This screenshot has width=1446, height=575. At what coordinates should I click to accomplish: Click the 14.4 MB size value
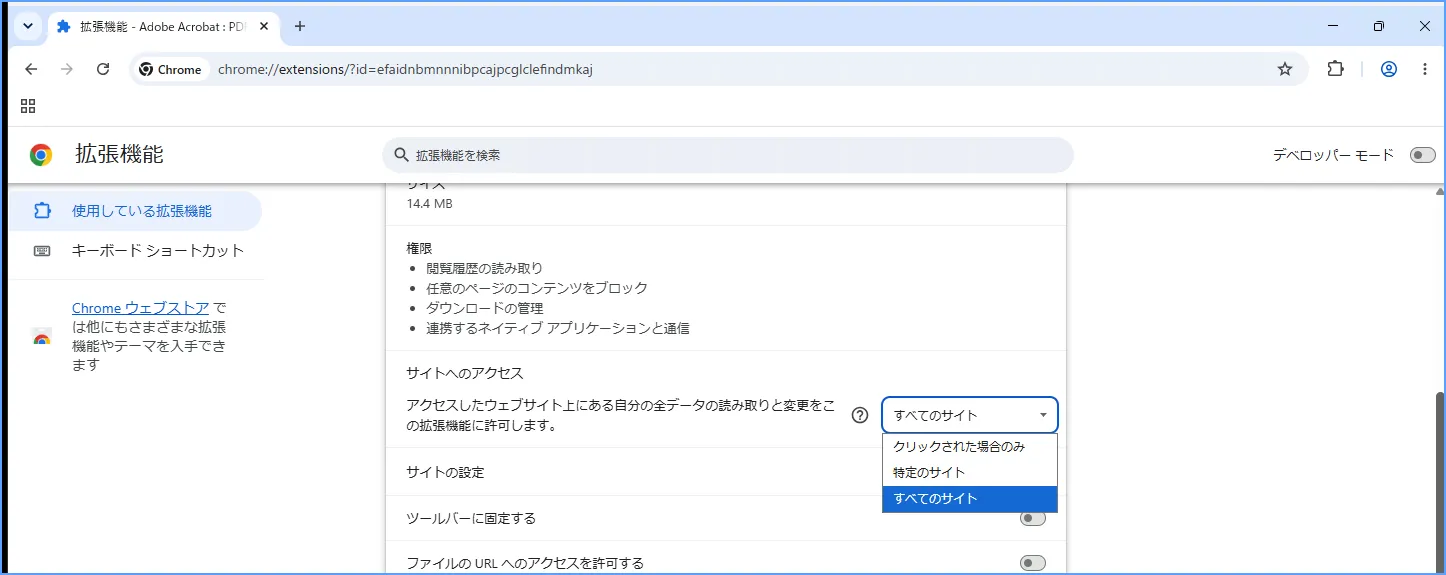coord(429,203)
